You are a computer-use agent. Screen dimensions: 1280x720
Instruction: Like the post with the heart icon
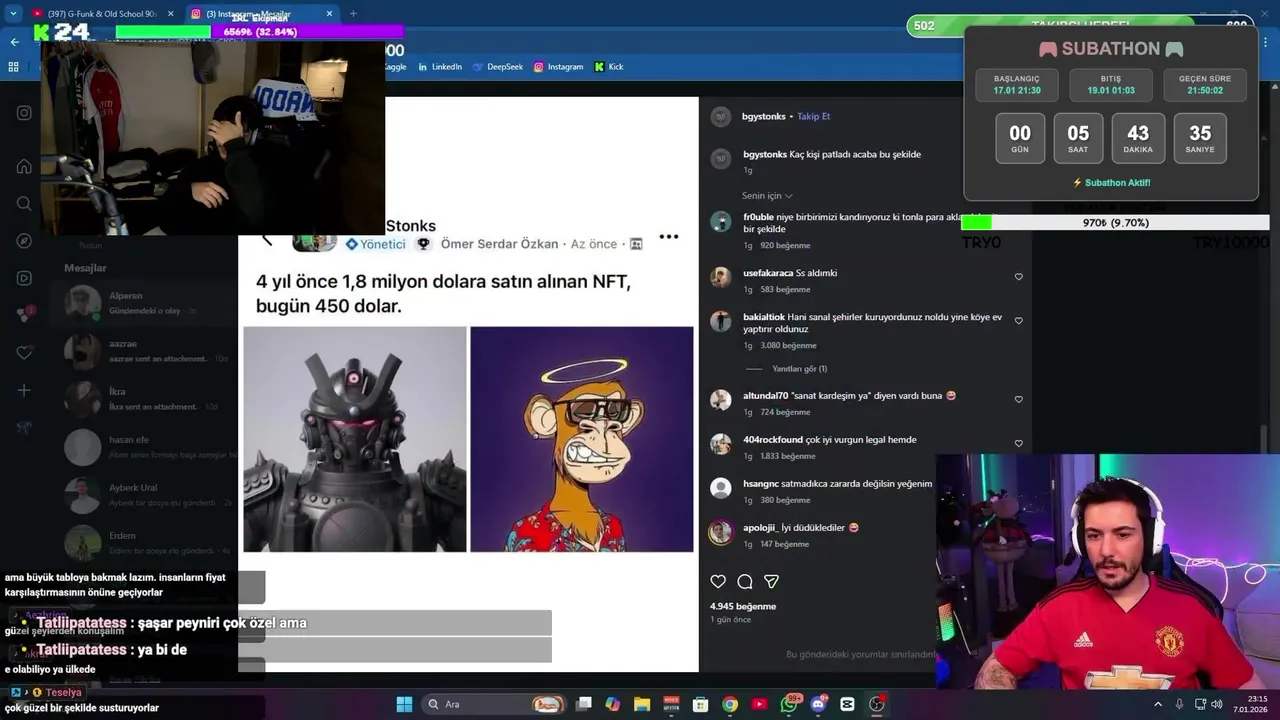tap(718, 581)
